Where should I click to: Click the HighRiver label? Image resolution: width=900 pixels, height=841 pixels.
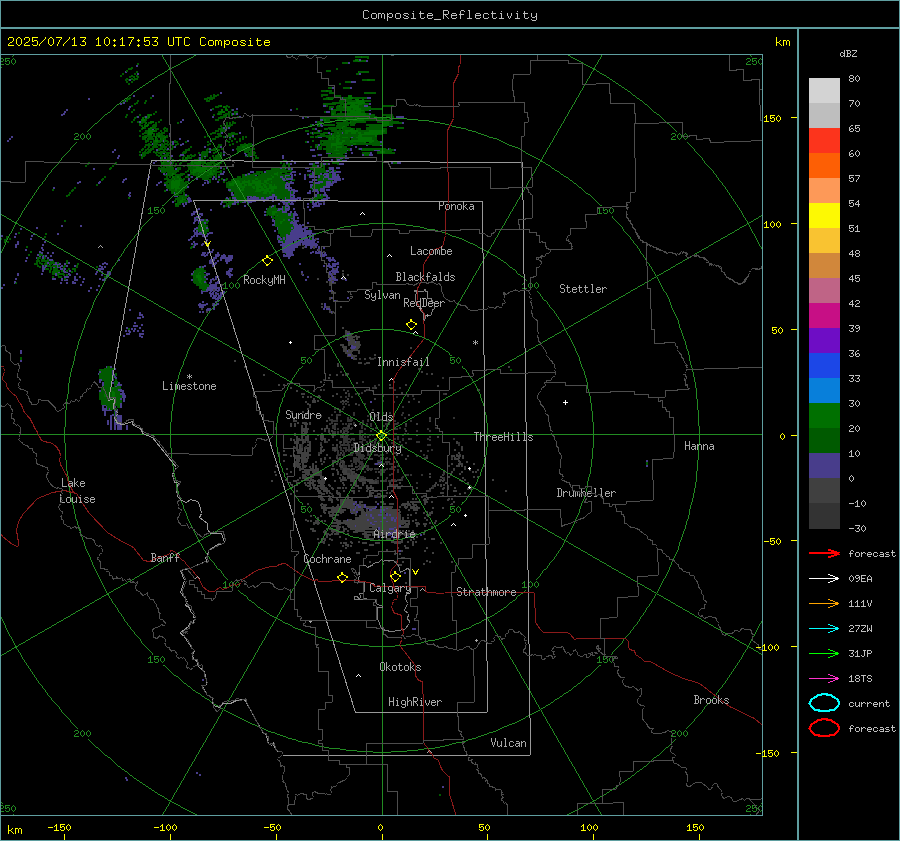(415, 702)
